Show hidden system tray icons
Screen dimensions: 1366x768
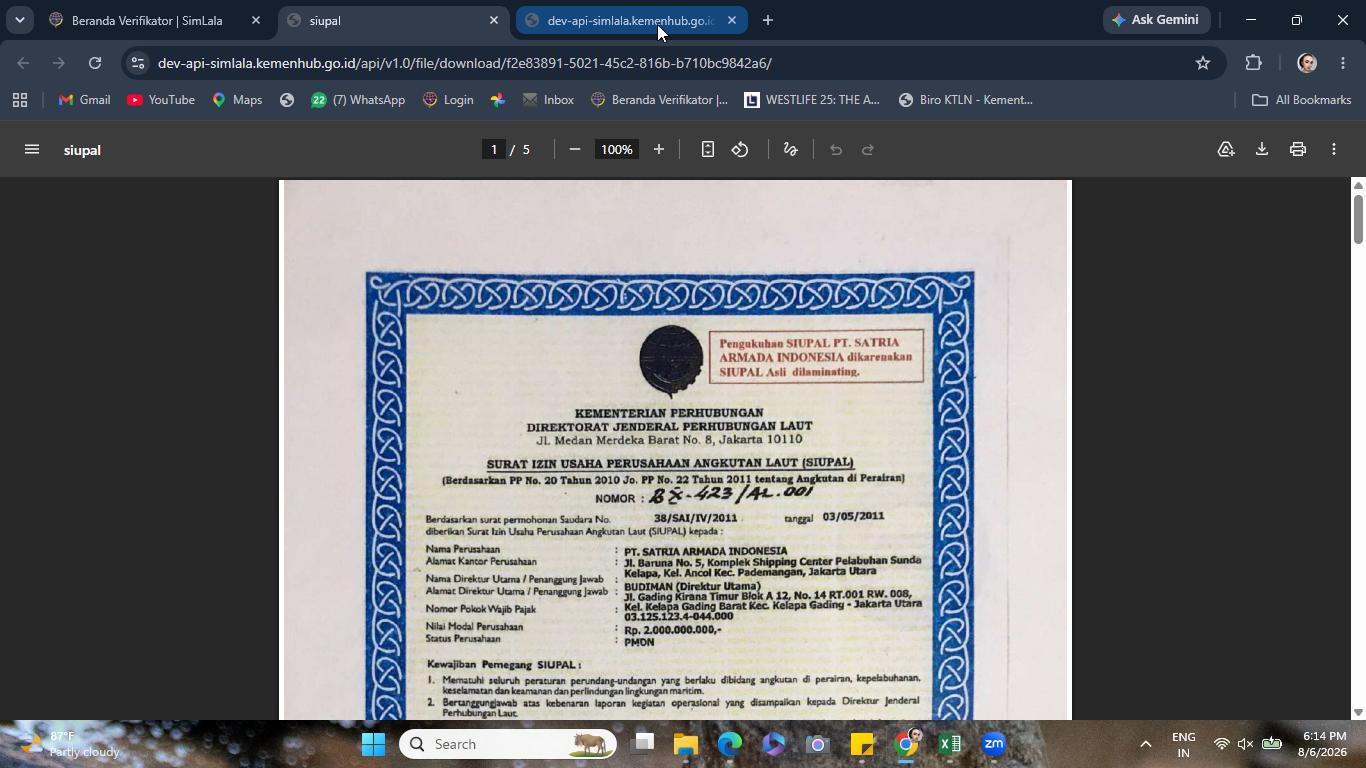pyautogui.click(x=1146, y=744)
